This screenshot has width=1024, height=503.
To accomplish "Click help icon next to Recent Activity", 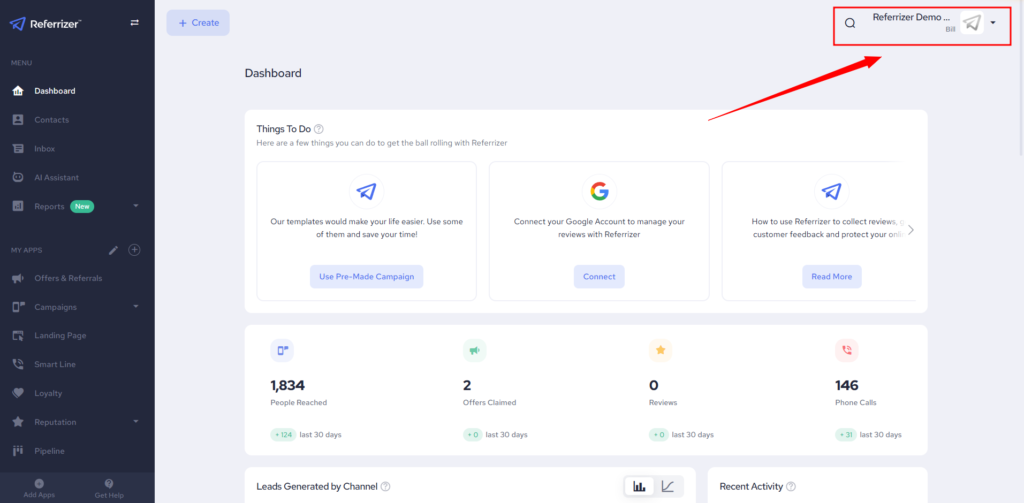I will [x=791, y=487].
